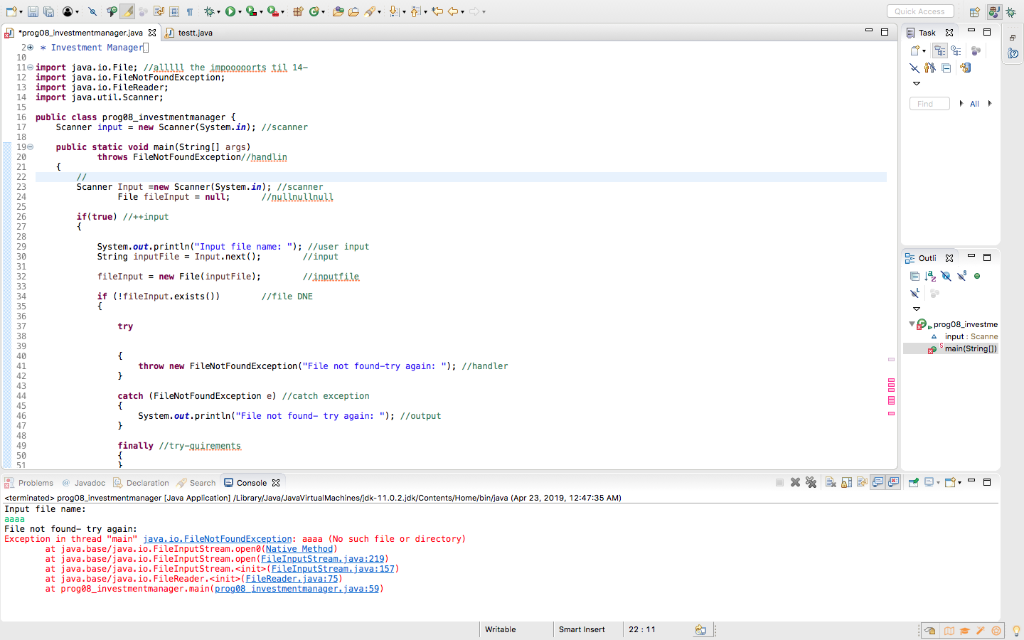
Task: Toggle Categorized view in Task List
Action: pyautogui.click(x=939, y=50)
